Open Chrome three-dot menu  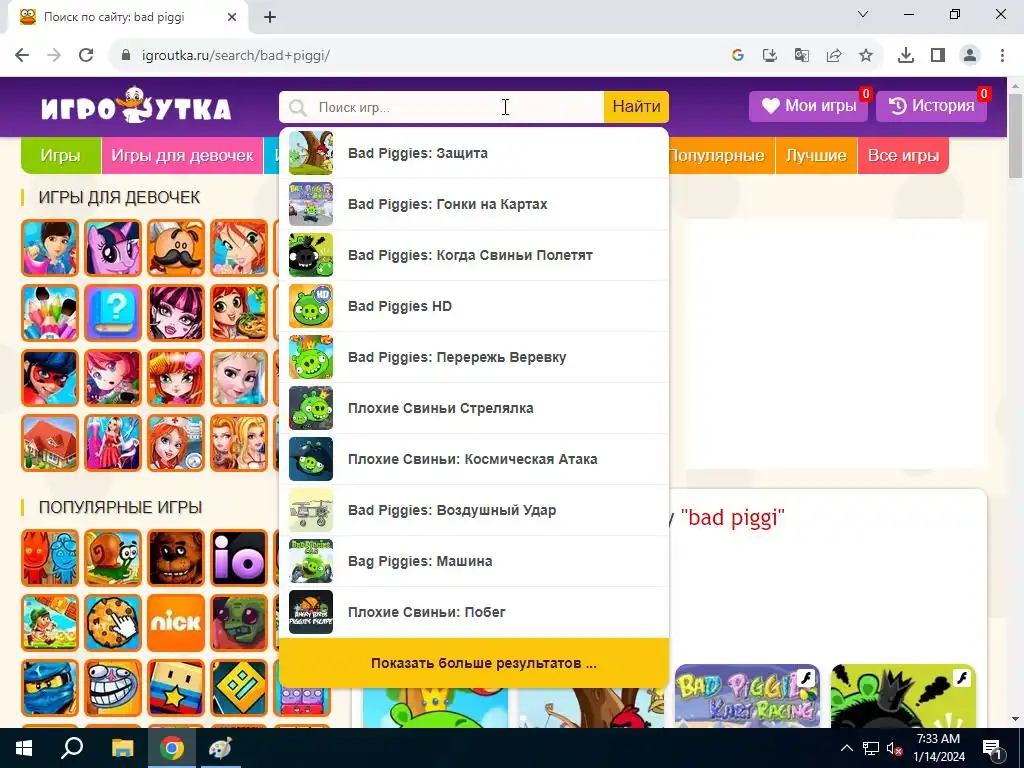[x=1002, y=56]
